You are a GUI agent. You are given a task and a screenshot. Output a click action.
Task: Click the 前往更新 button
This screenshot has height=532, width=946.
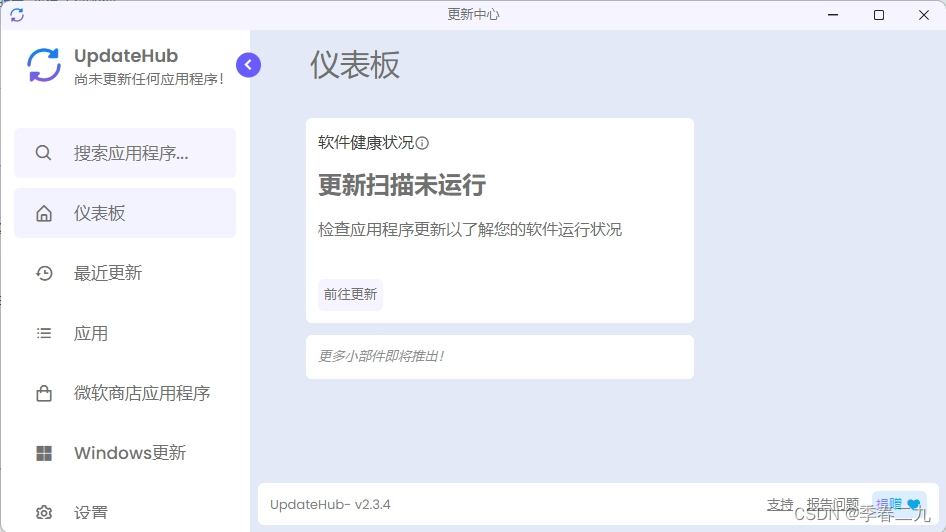350,294
